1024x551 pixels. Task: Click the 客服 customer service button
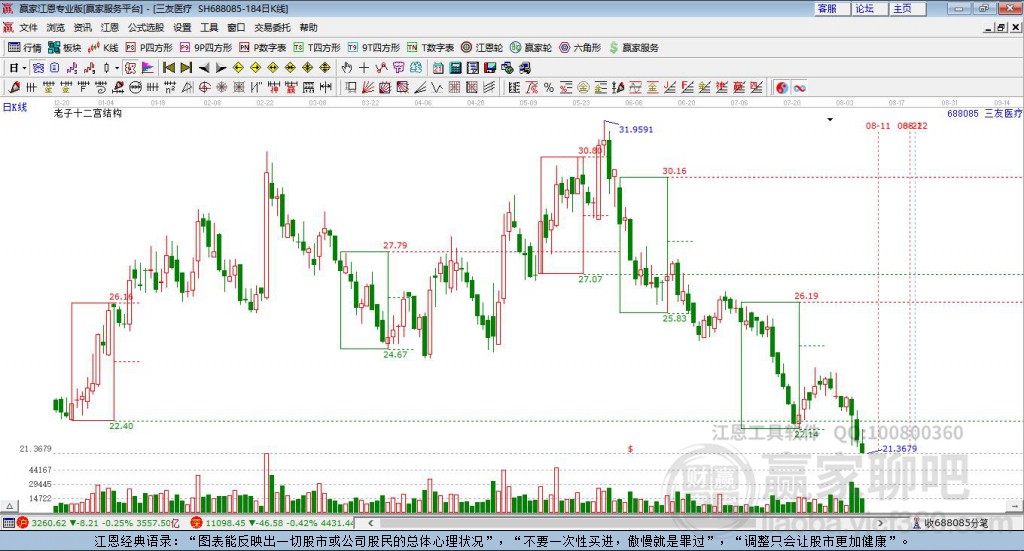[833, 8]
